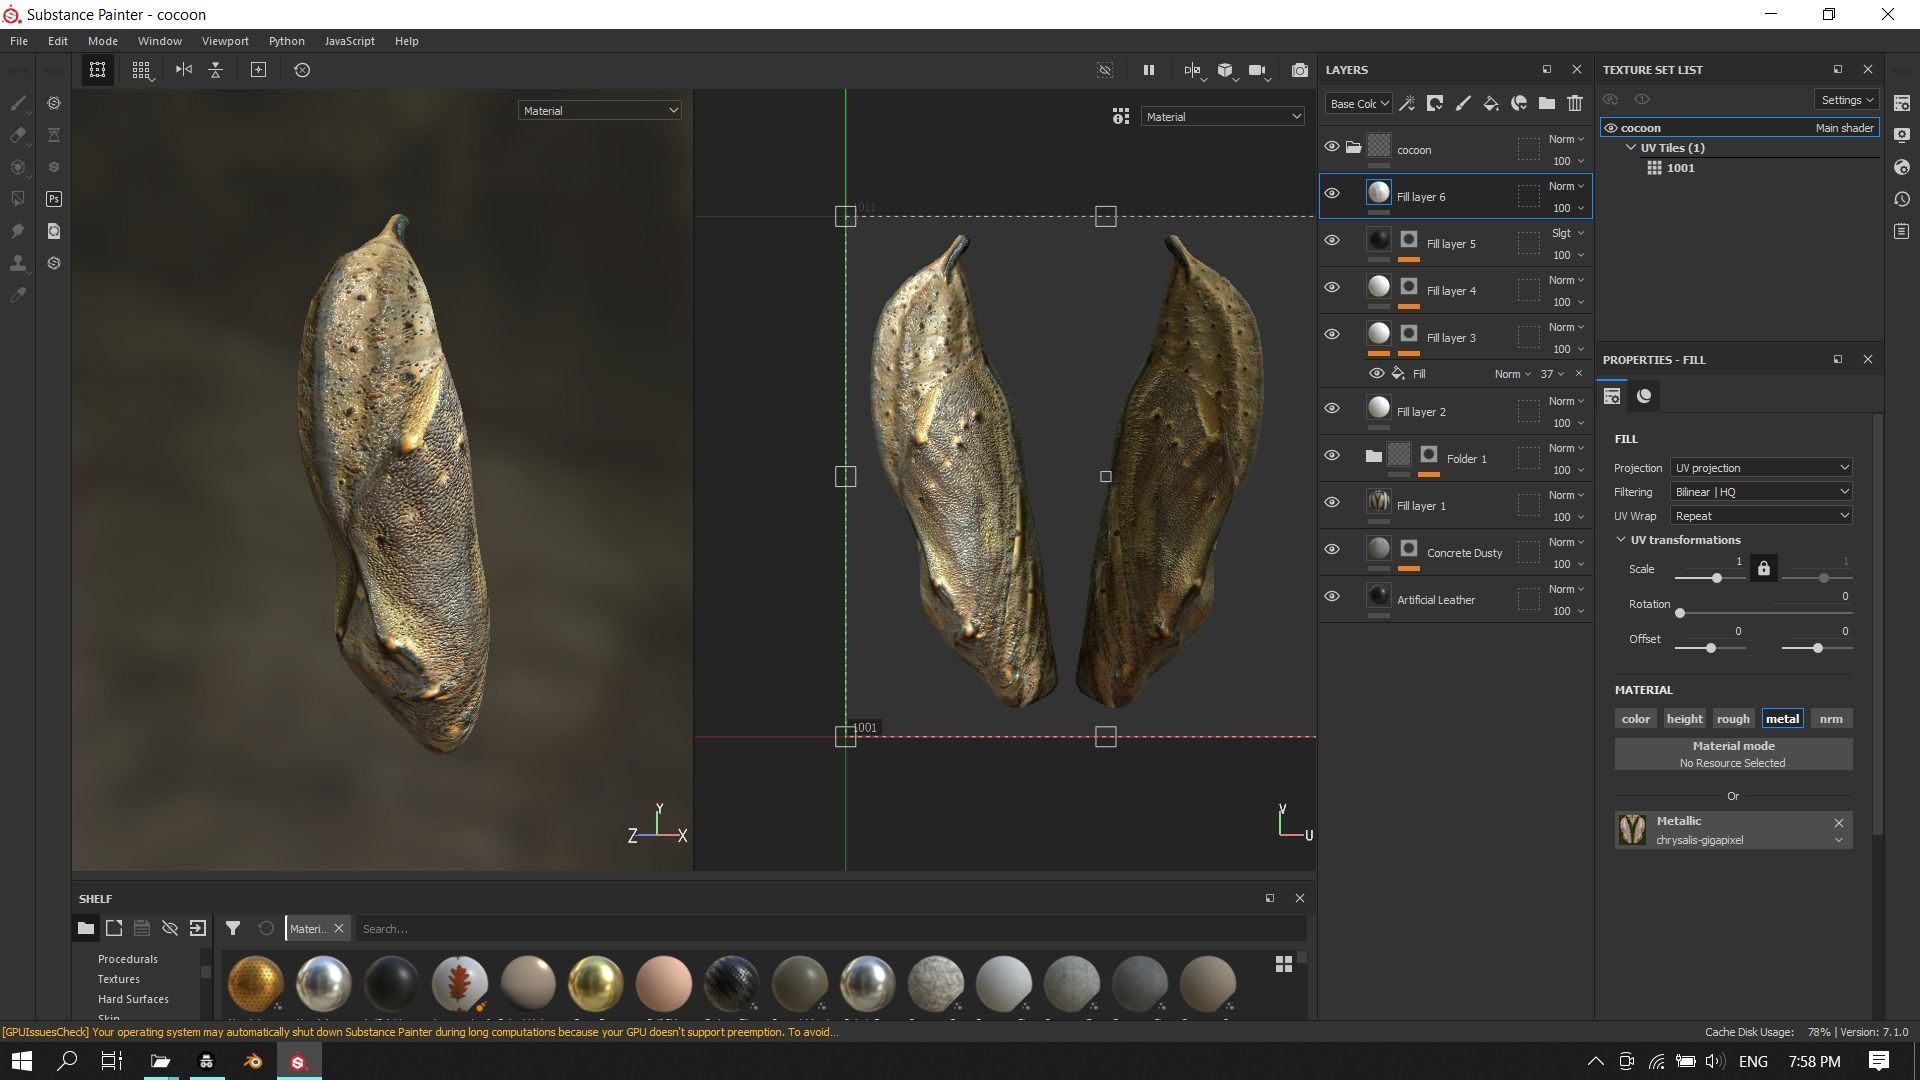1920x1080 pixels.
Task: Open the Base Color channel dropdown
Action: click(1359, 103)
